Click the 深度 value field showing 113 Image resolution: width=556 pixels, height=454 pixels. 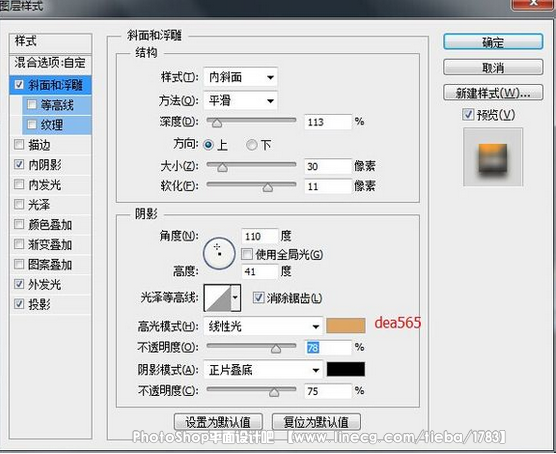pos(328,122)
